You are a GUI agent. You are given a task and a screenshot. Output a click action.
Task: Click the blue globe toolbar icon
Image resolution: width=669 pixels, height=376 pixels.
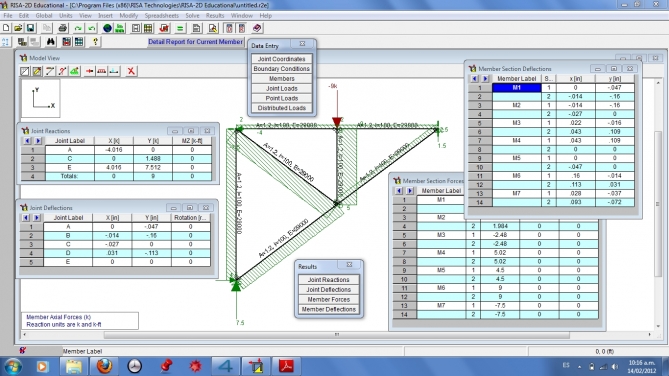(108, 28)
